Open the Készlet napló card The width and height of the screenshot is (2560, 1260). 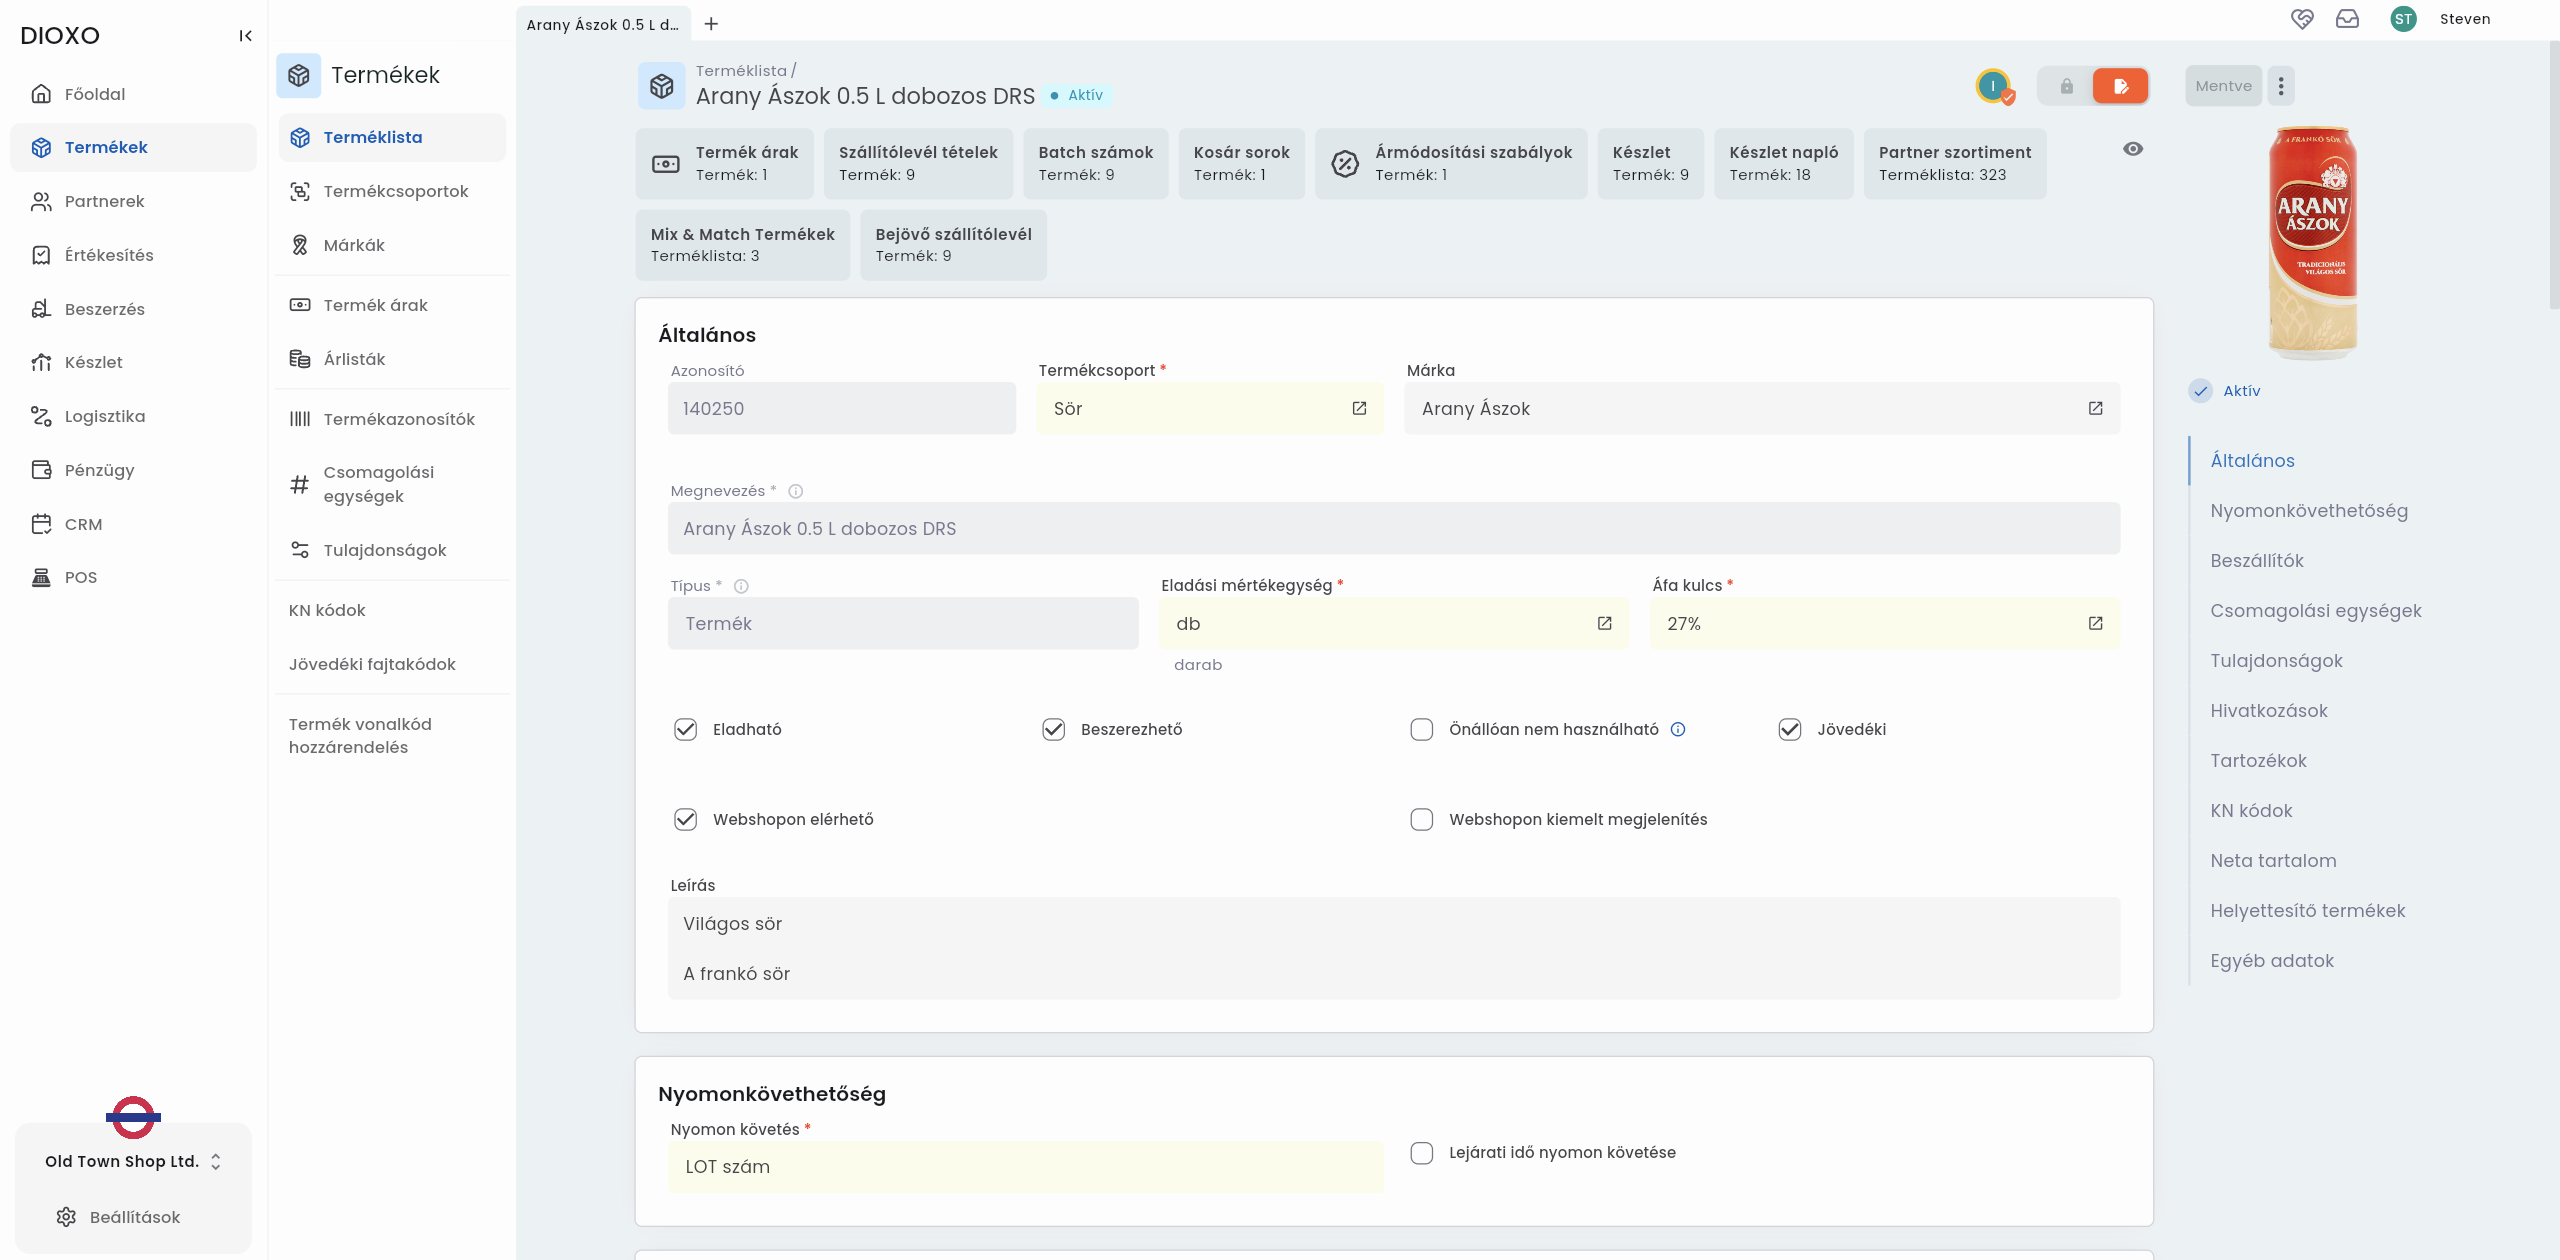(1783, 163)
